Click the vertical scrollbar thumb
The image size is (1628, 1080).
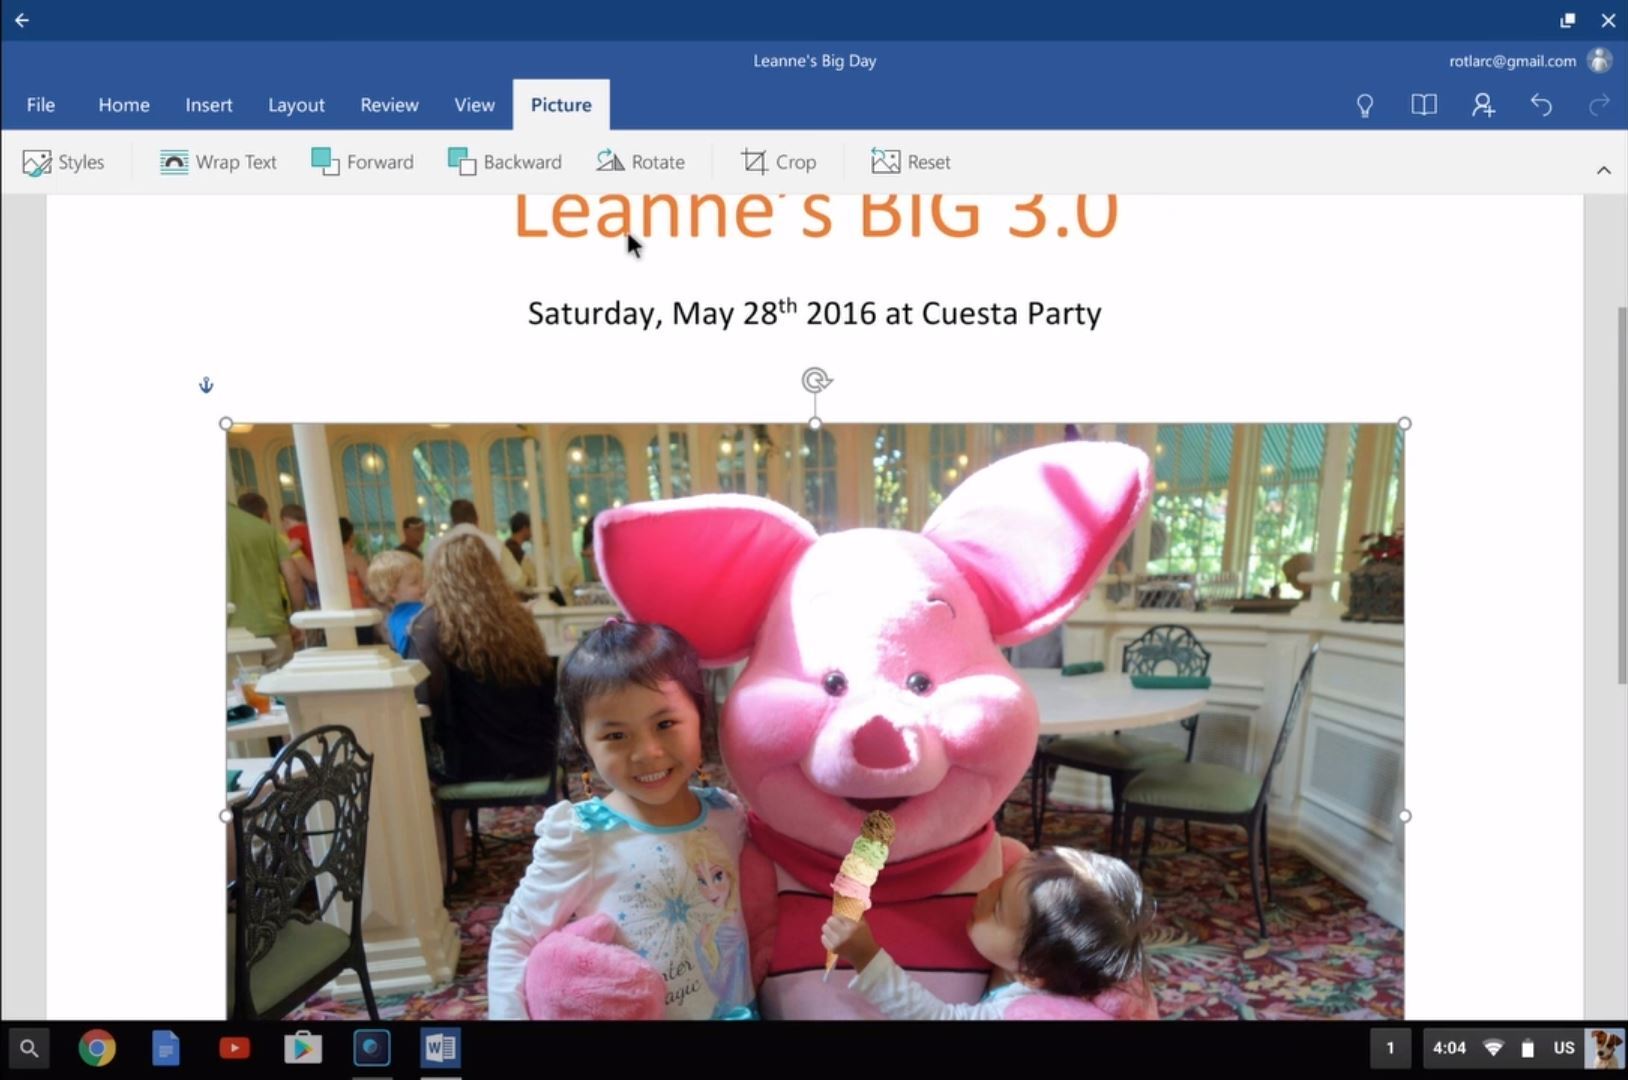click(x=1621, y=496)
